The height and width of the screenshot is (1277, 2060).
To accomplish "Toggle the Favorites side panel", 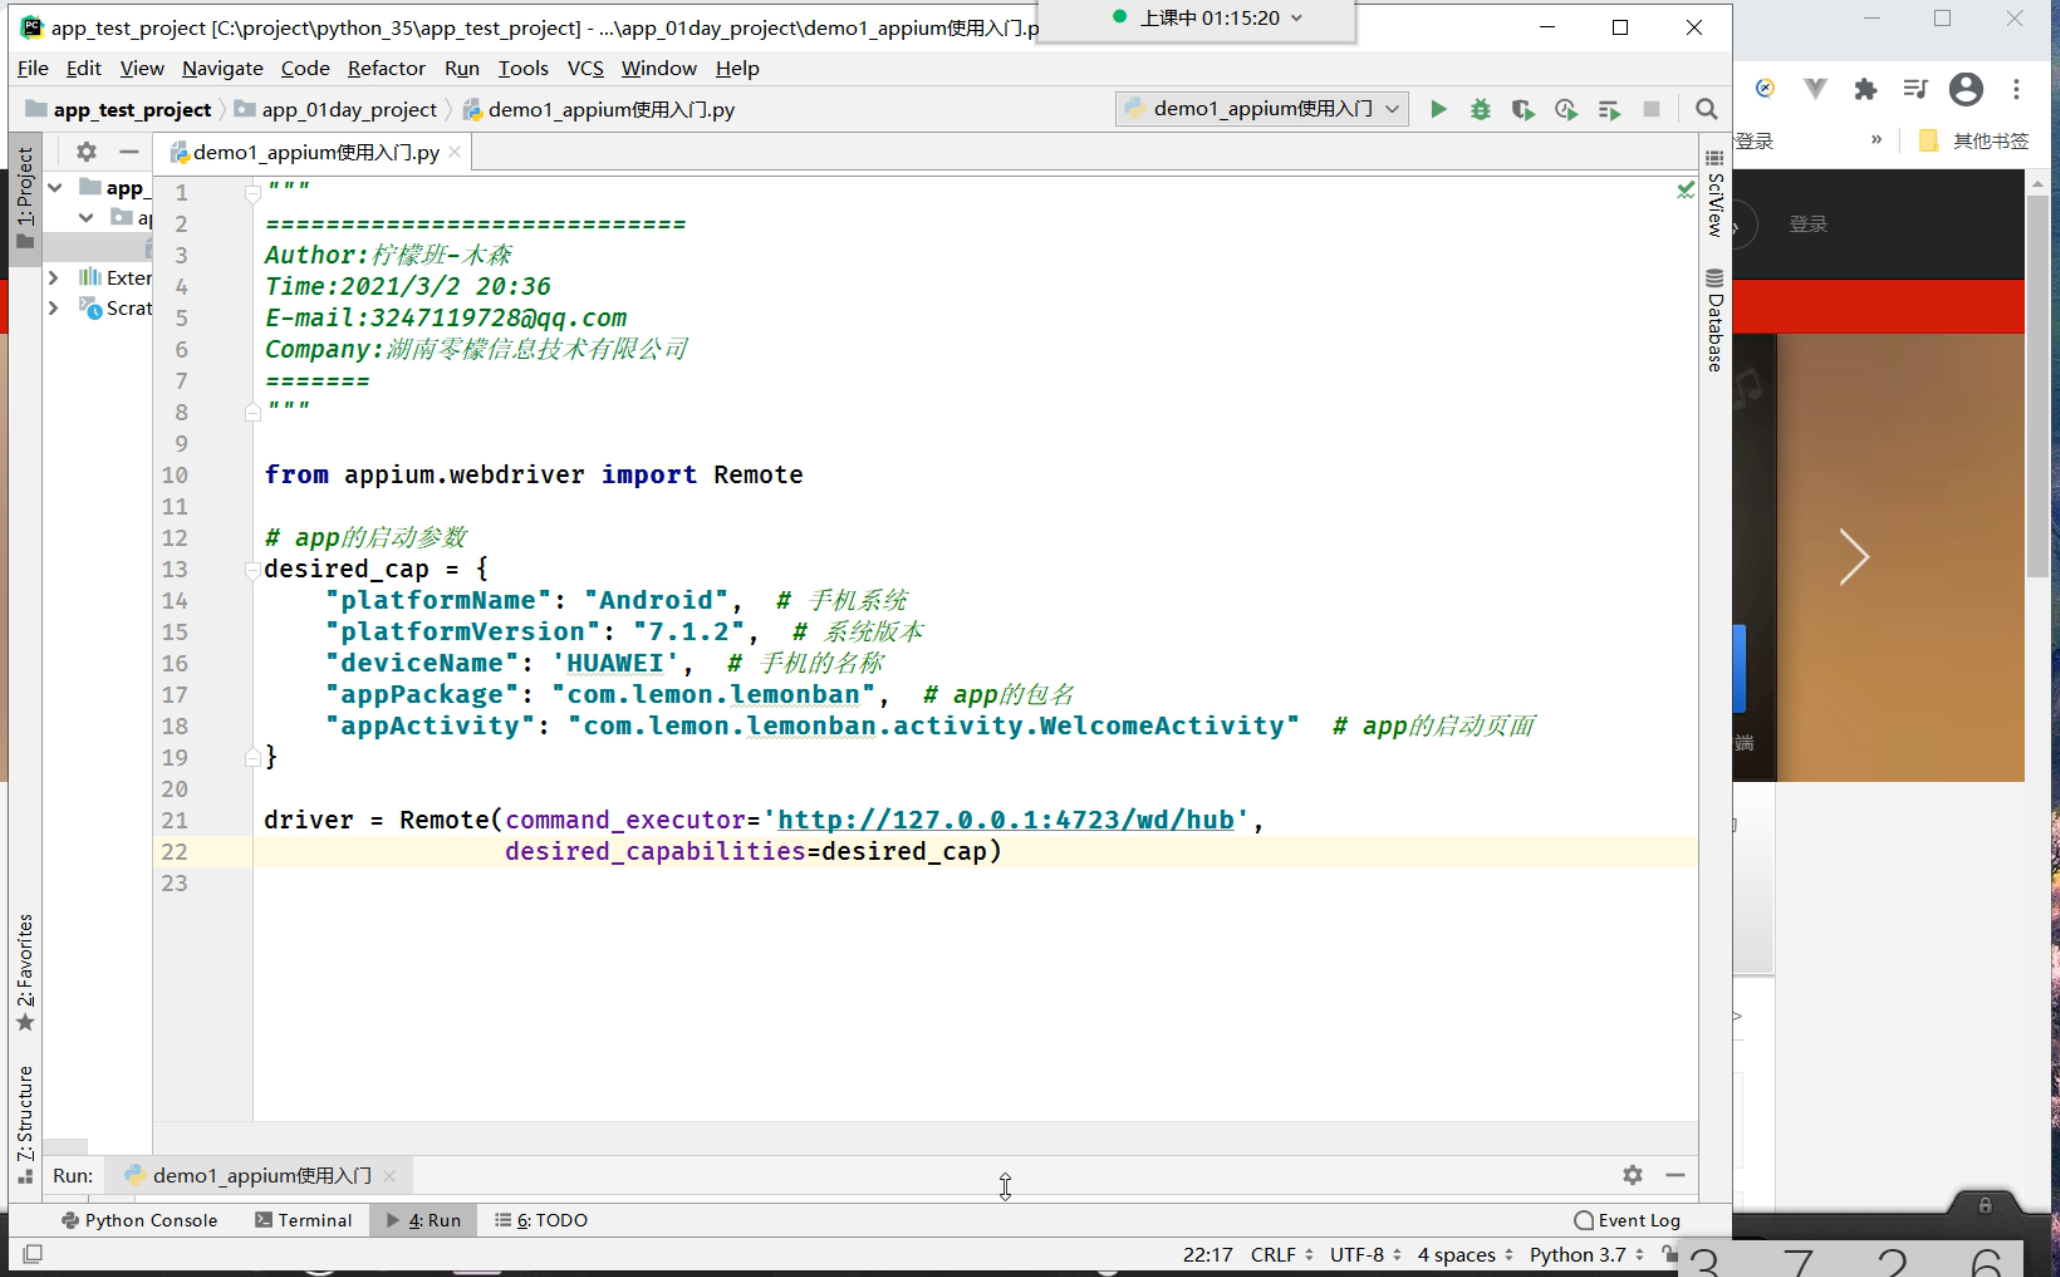I will 25,970.
